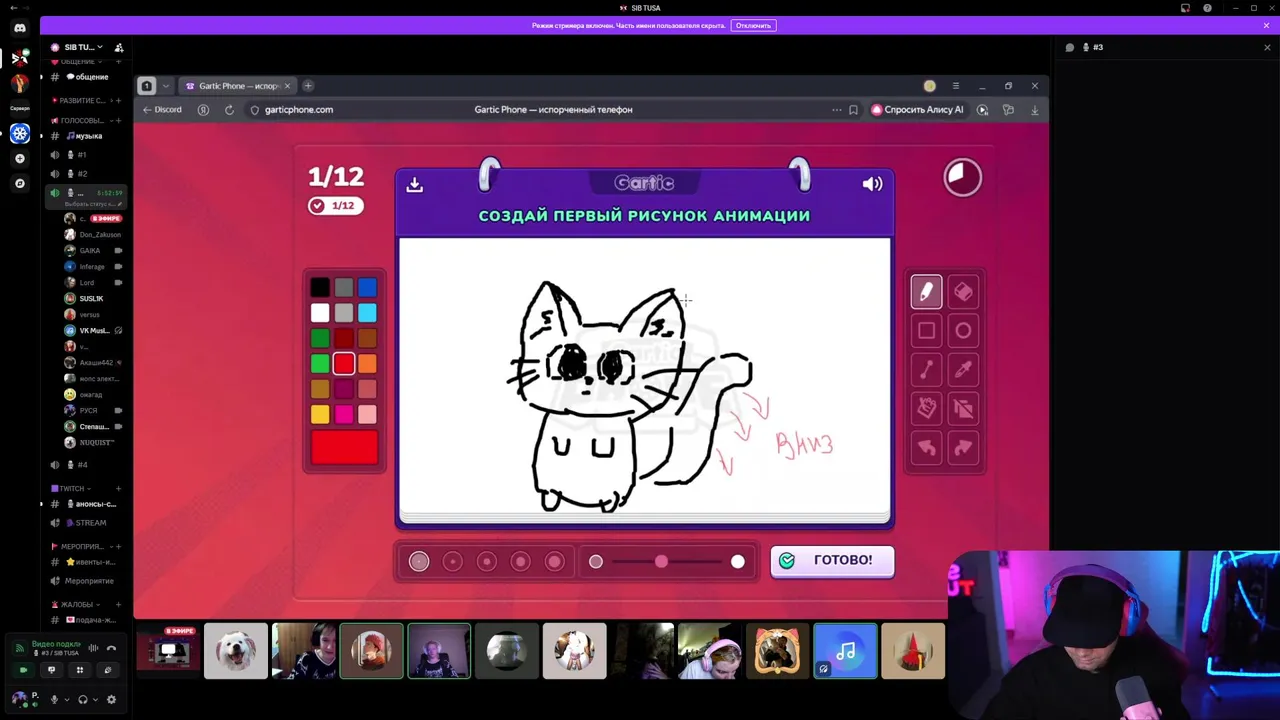
Task: Select the ellipse shape tool
Action: [x=963, y=331]
